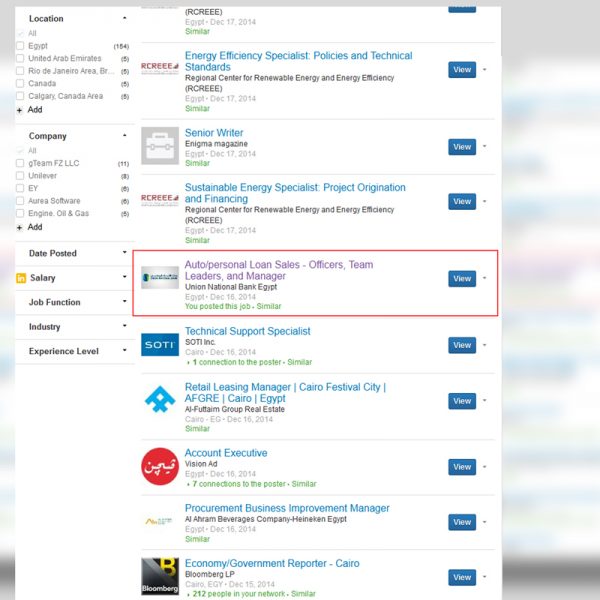600x600 pixels.
Task: Click the Union National Bank Egypt logo
Action: pyautogui.click(x=160, y=277)
